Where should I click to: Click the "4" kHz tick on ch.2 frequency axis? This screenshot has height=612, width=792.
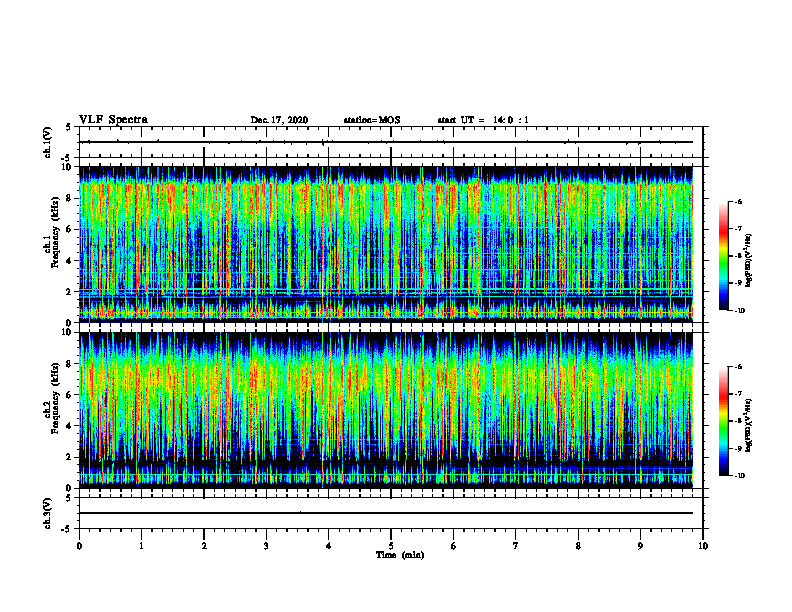tap(71, 426)
